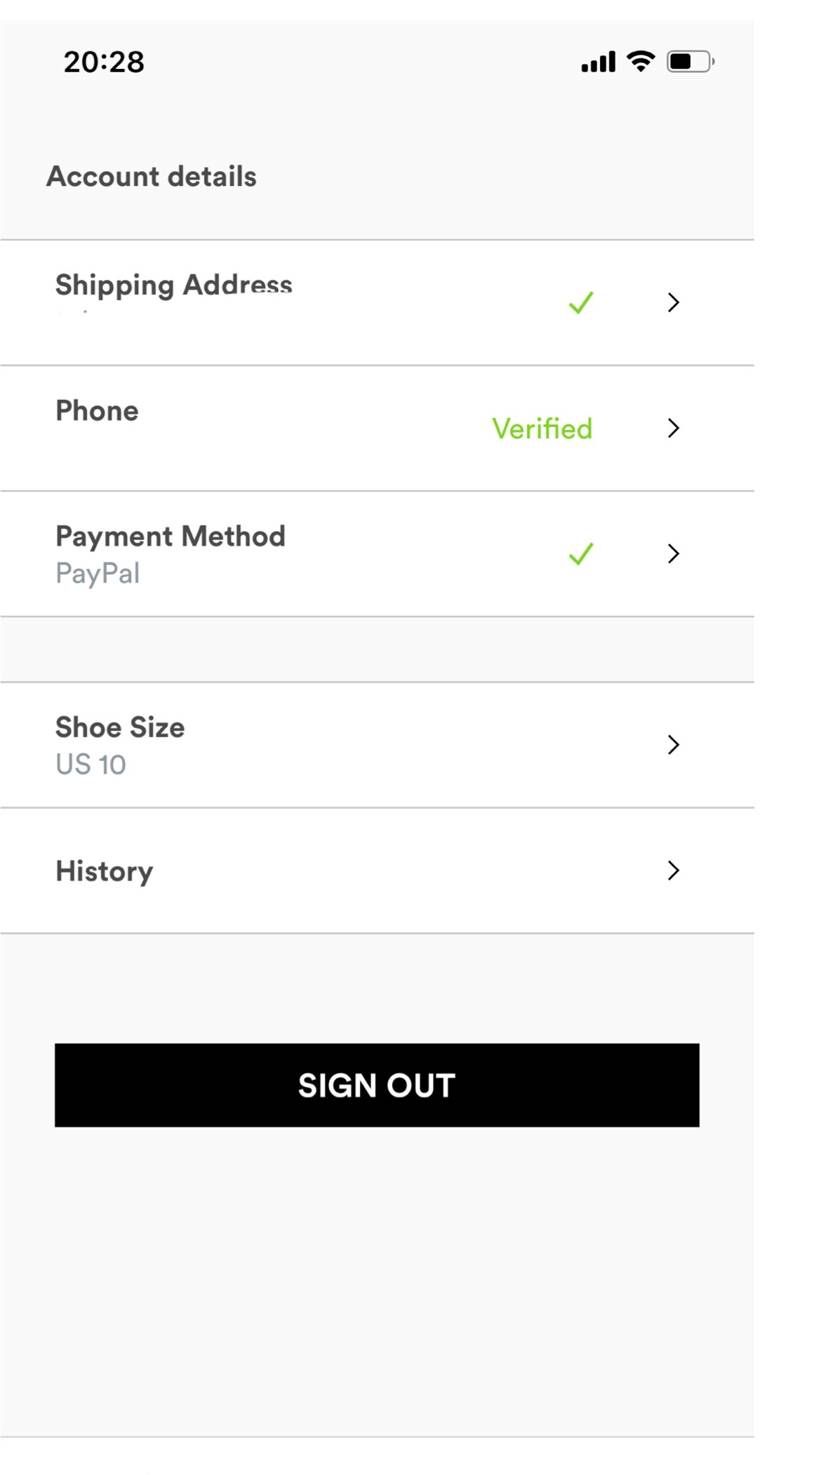Tap the clock showing 20:28
Screen dimensions: 830x1475
(104, 61)
